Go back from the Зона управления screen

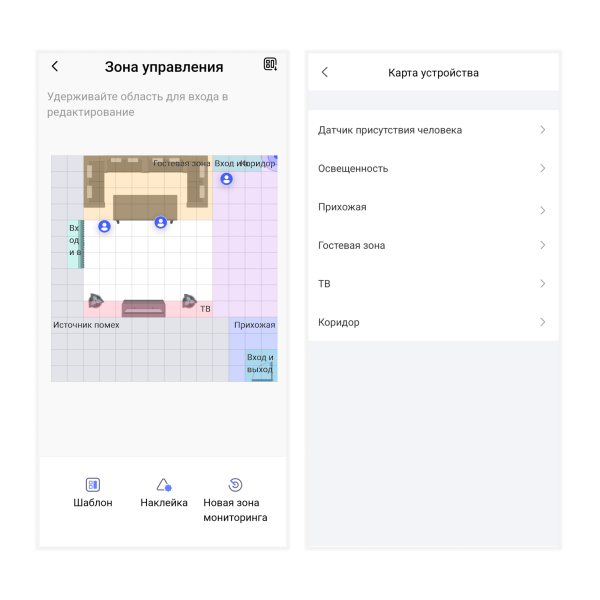point(55,66)
